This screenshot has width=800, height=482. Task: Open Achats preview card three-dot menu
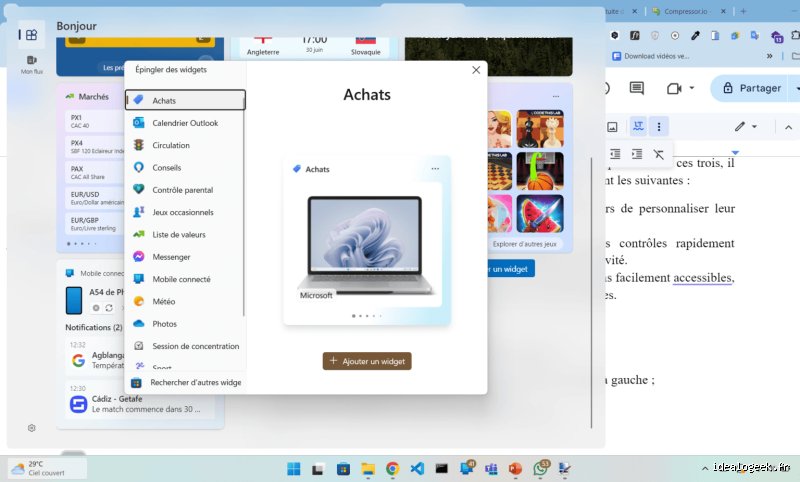[x=435, y=169]
